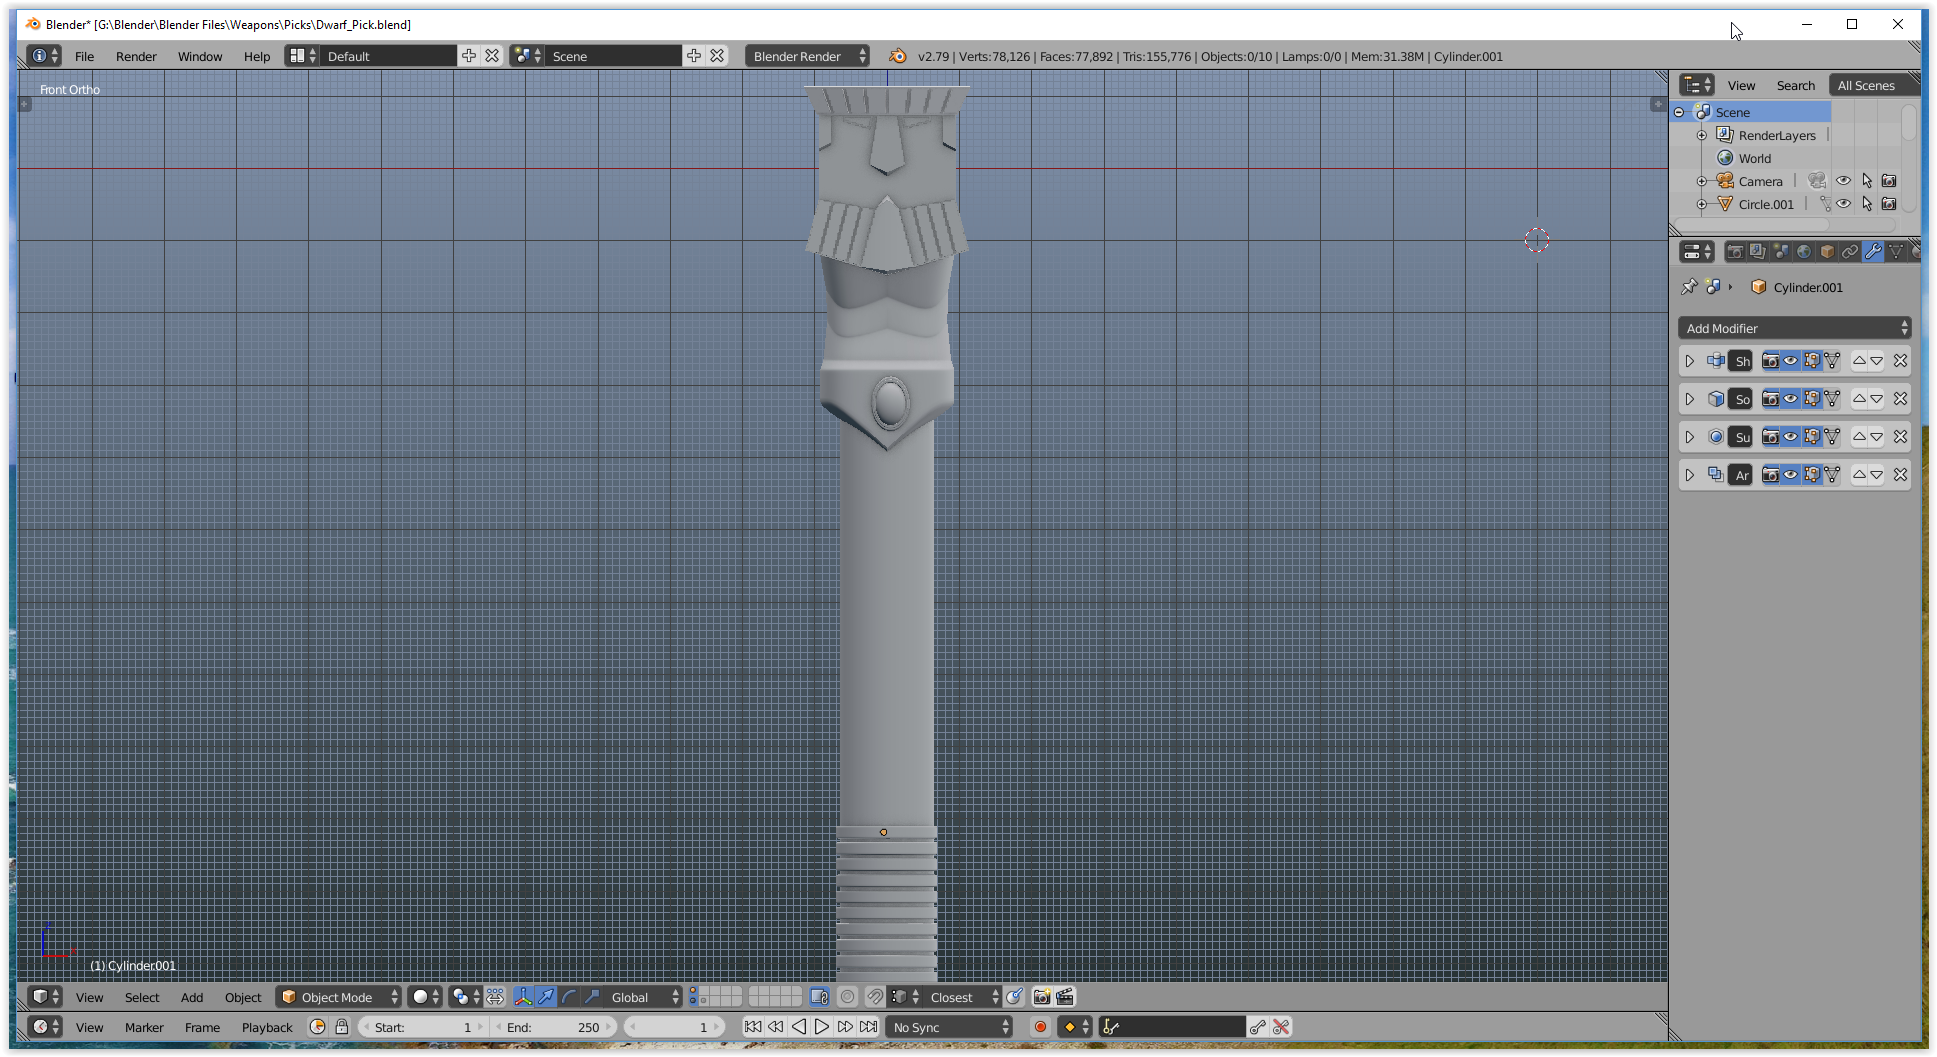This screenshot has width=1937, height=1057.
Task: Toggle render visibility for Circle.001
Action: (x=1888, y=204)
